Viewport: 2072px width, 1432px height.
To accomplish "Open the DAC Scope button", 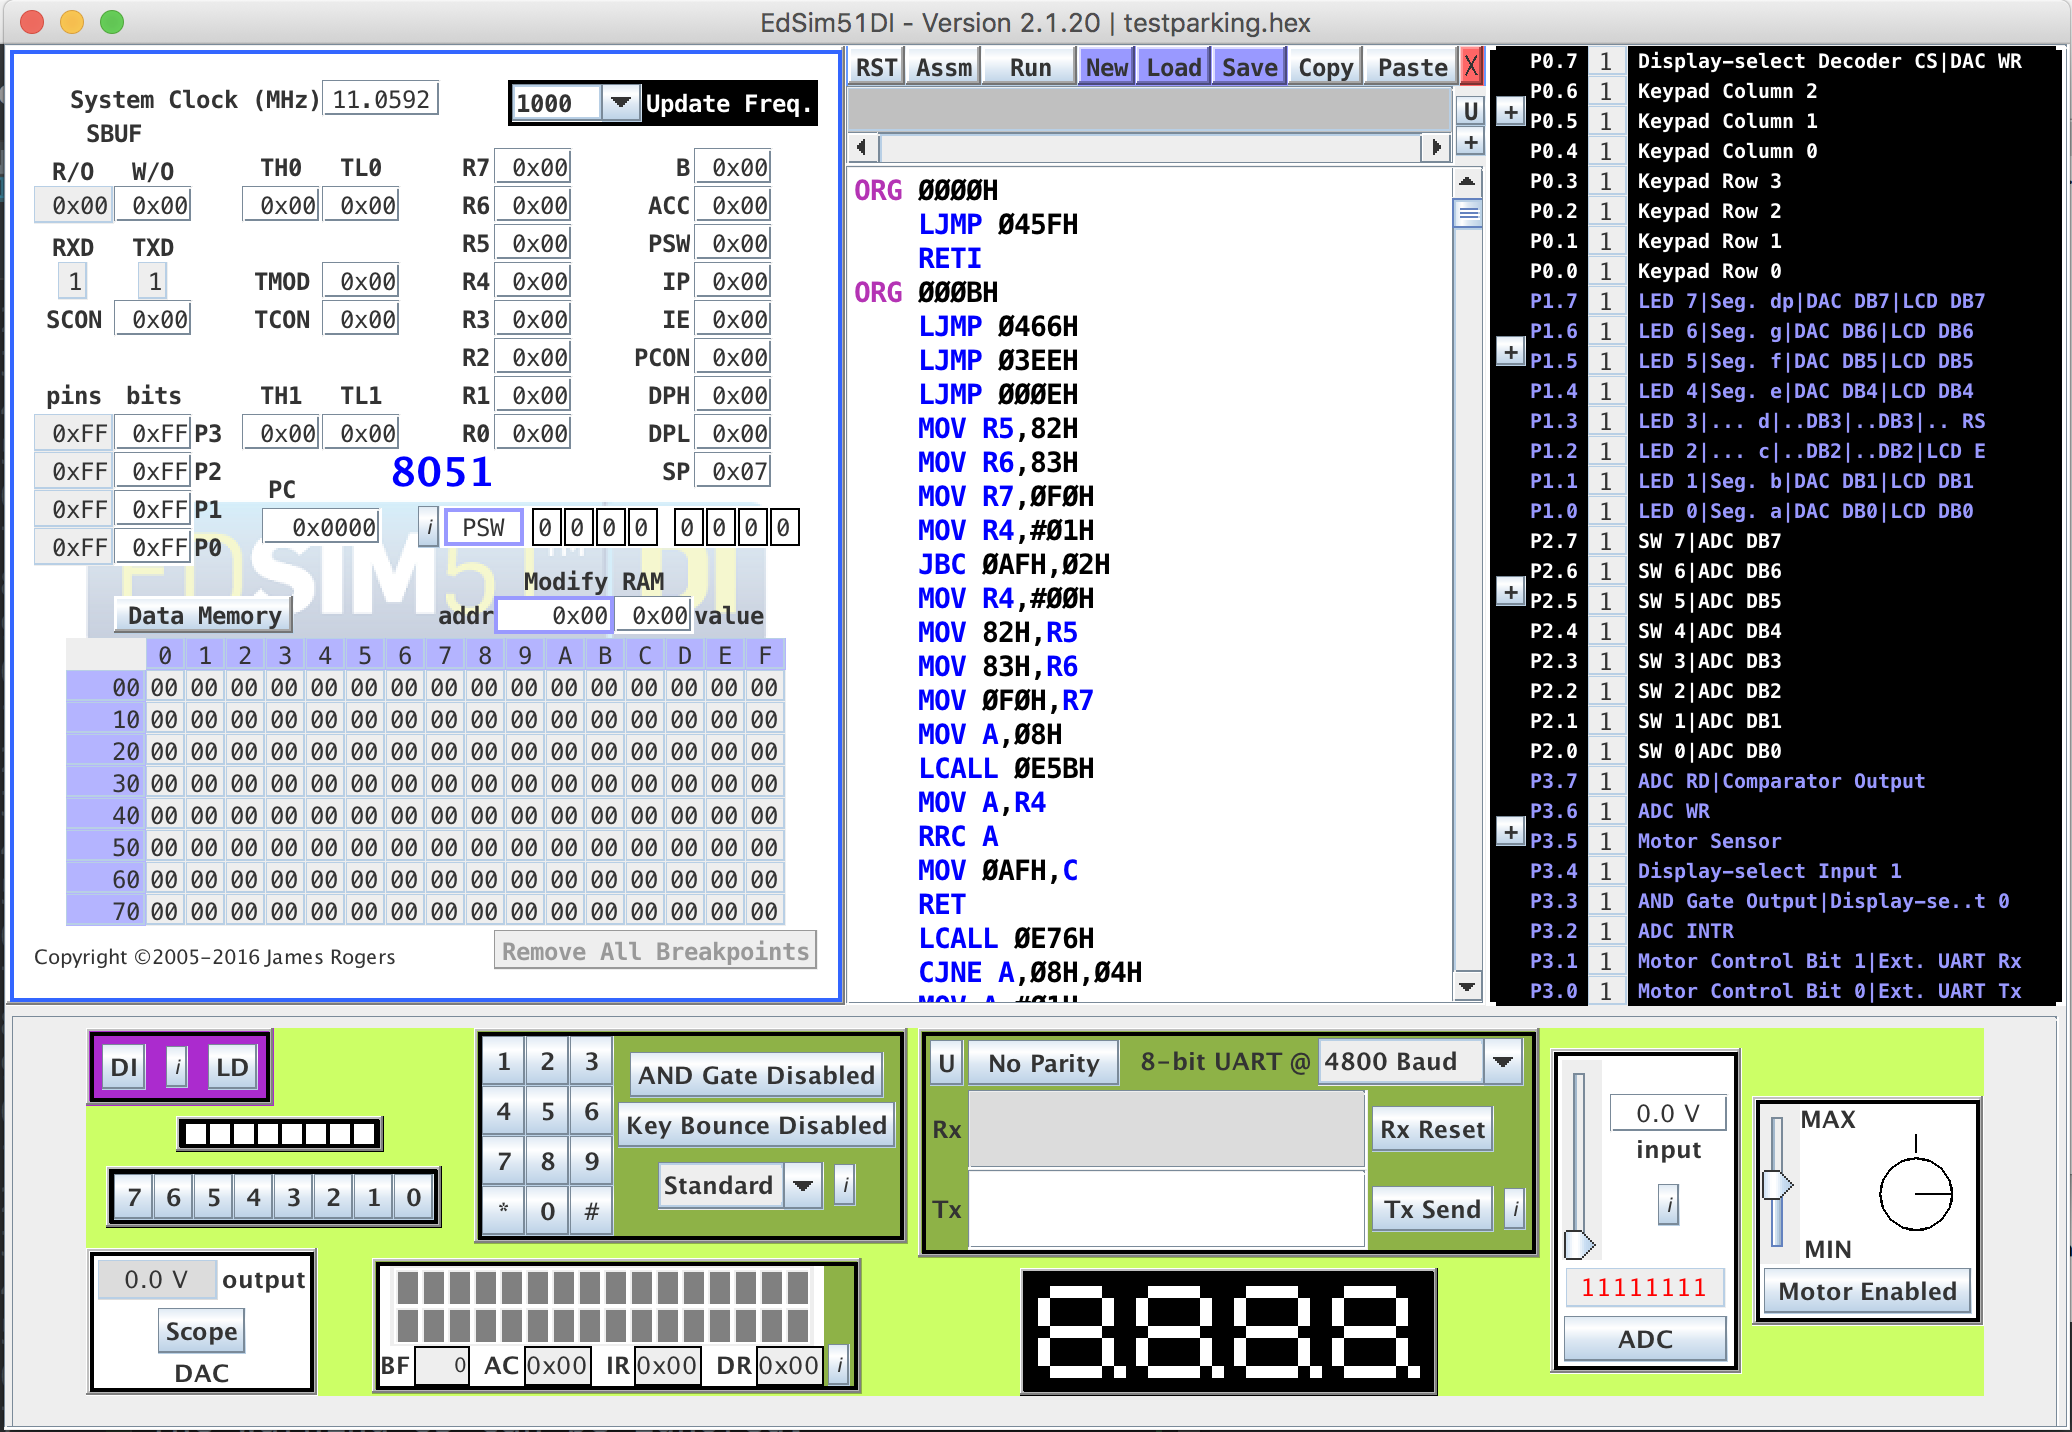I will tap(201, 1331).
